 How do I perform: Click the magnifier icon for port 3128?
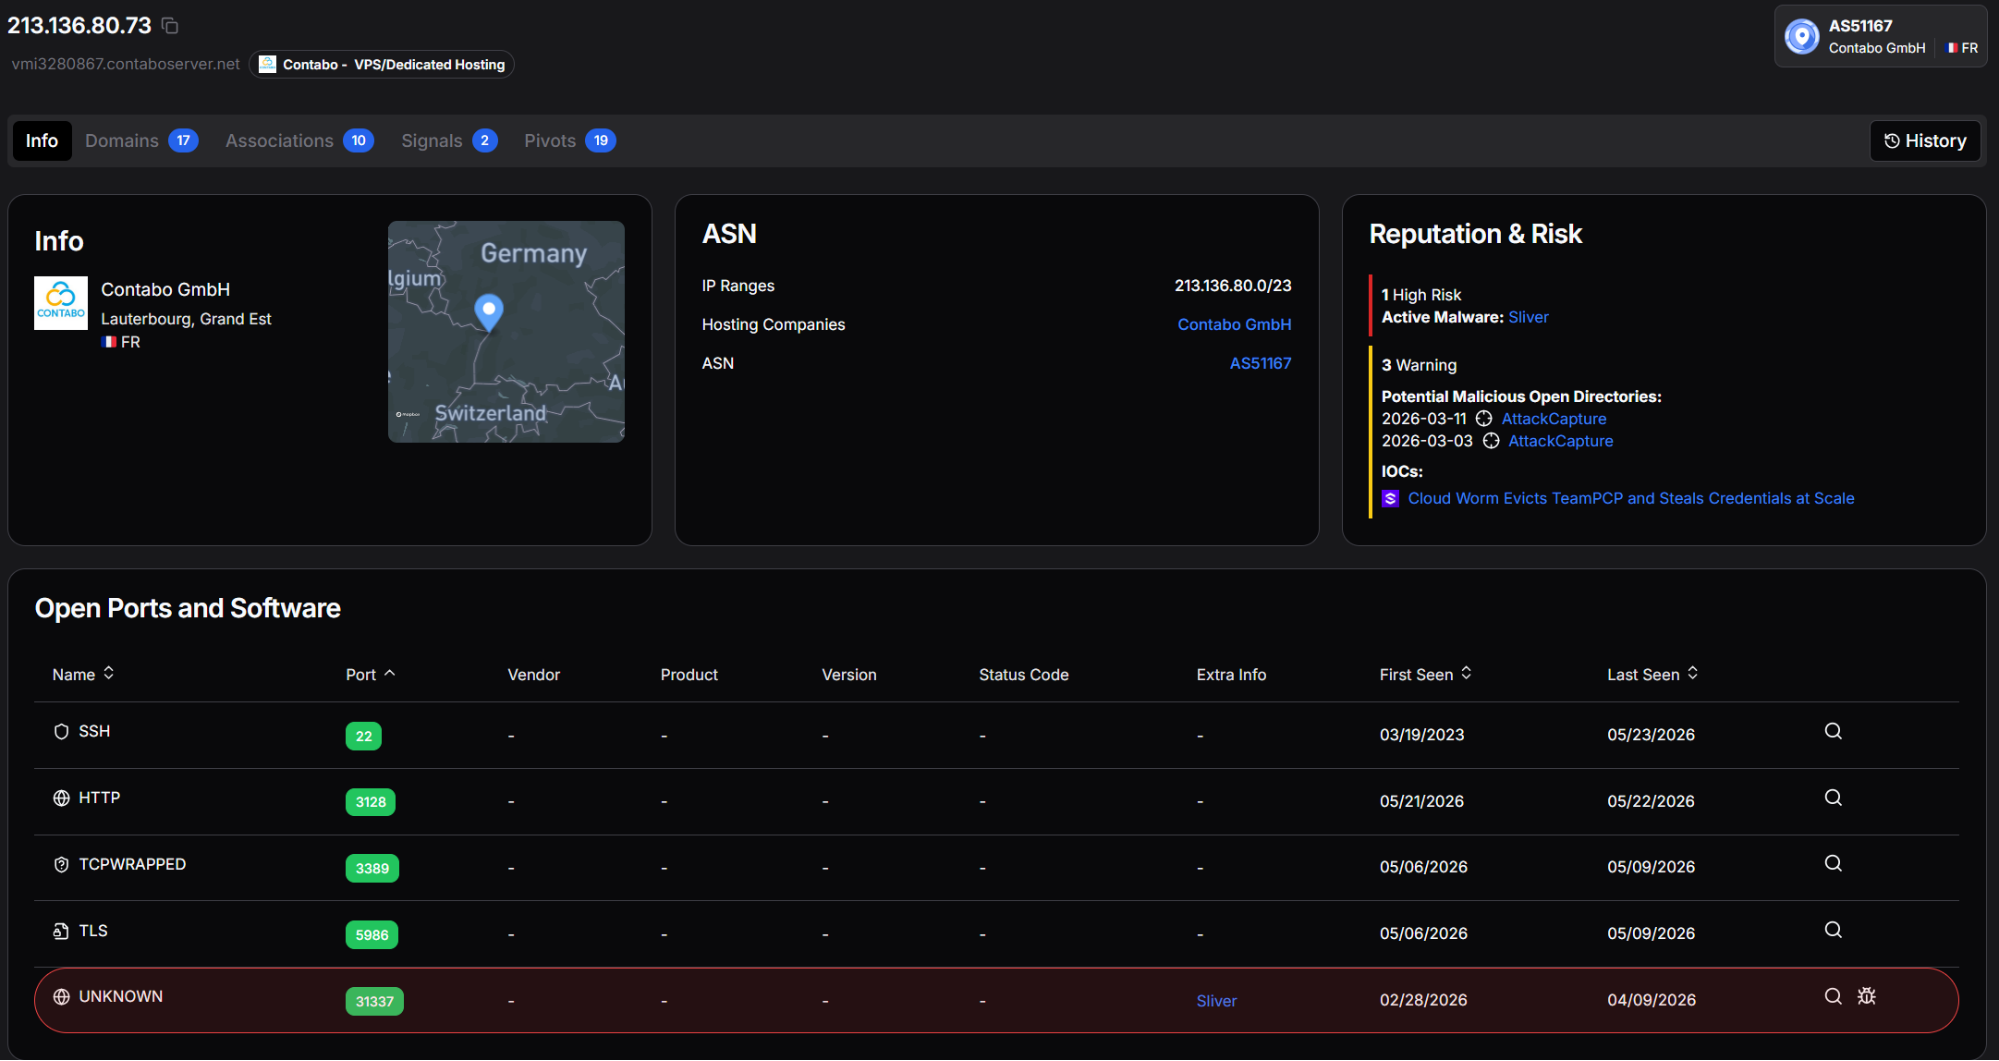click(x=1833, y=797)
